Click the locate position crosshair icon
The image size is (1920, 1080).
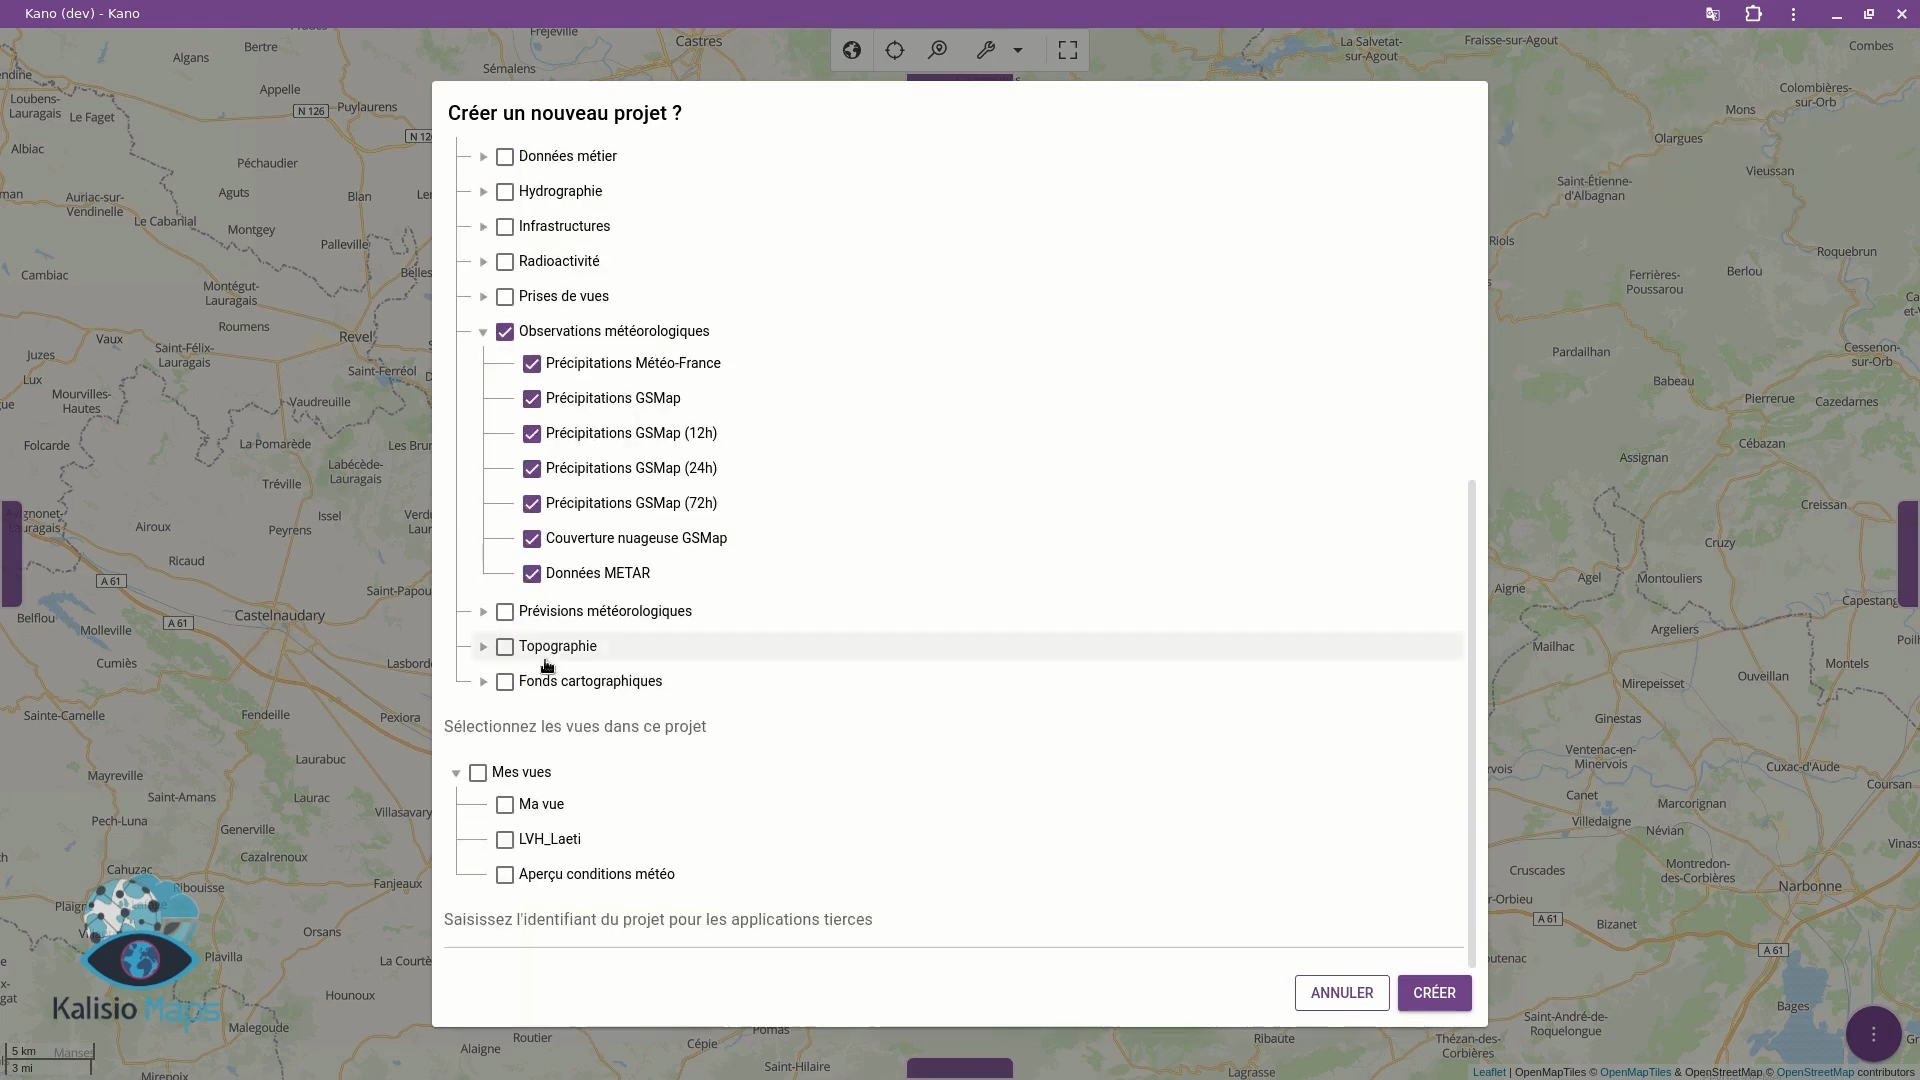pyautogui.click(x=895, y=50)
